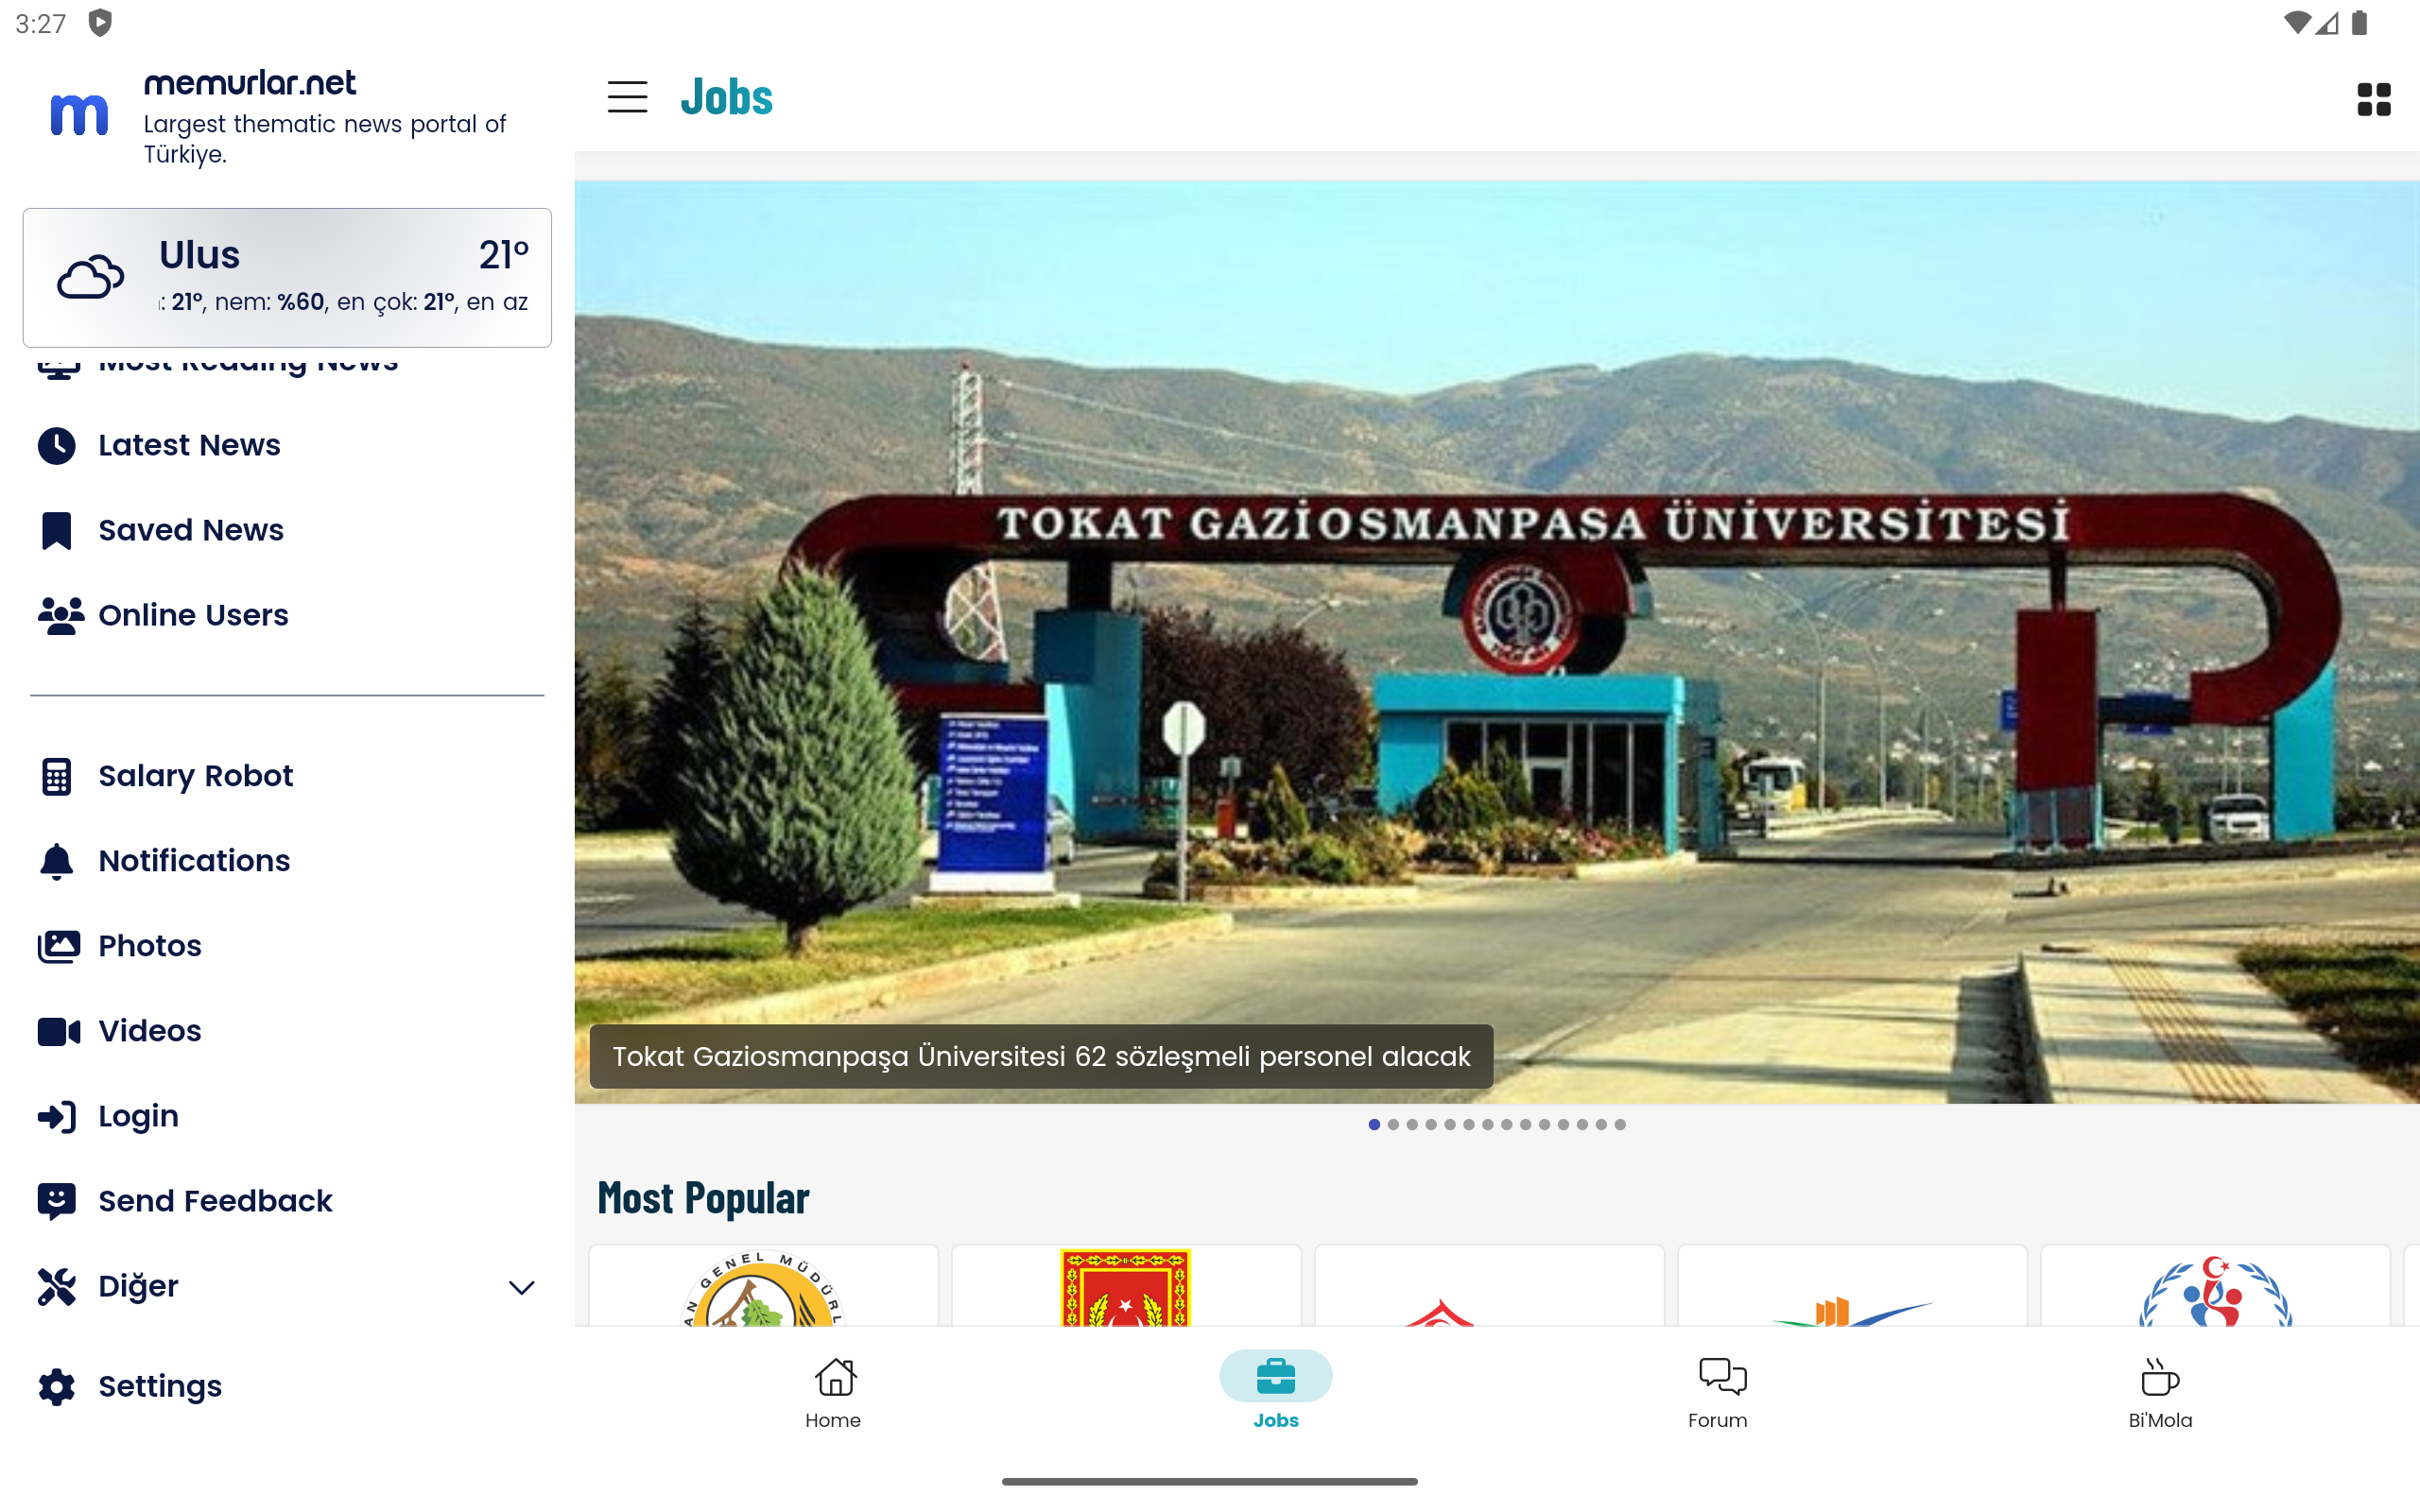
Task: Switch to the Bi'Mola tab label
Action: (x=2160, y=1420)
